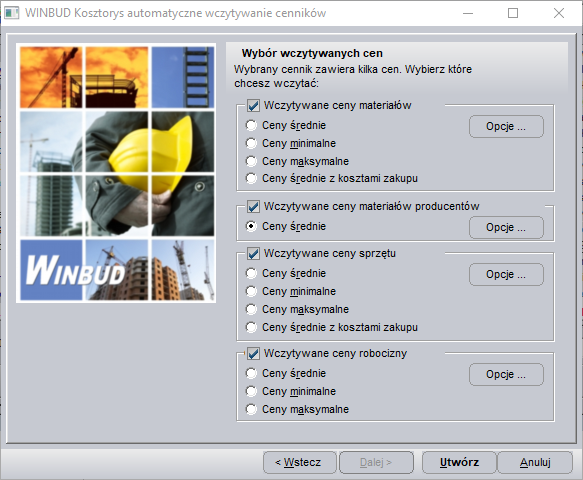Screen dimensions: 583x480
Task: Go back with the Wstecz button
Action: (300, 462)
